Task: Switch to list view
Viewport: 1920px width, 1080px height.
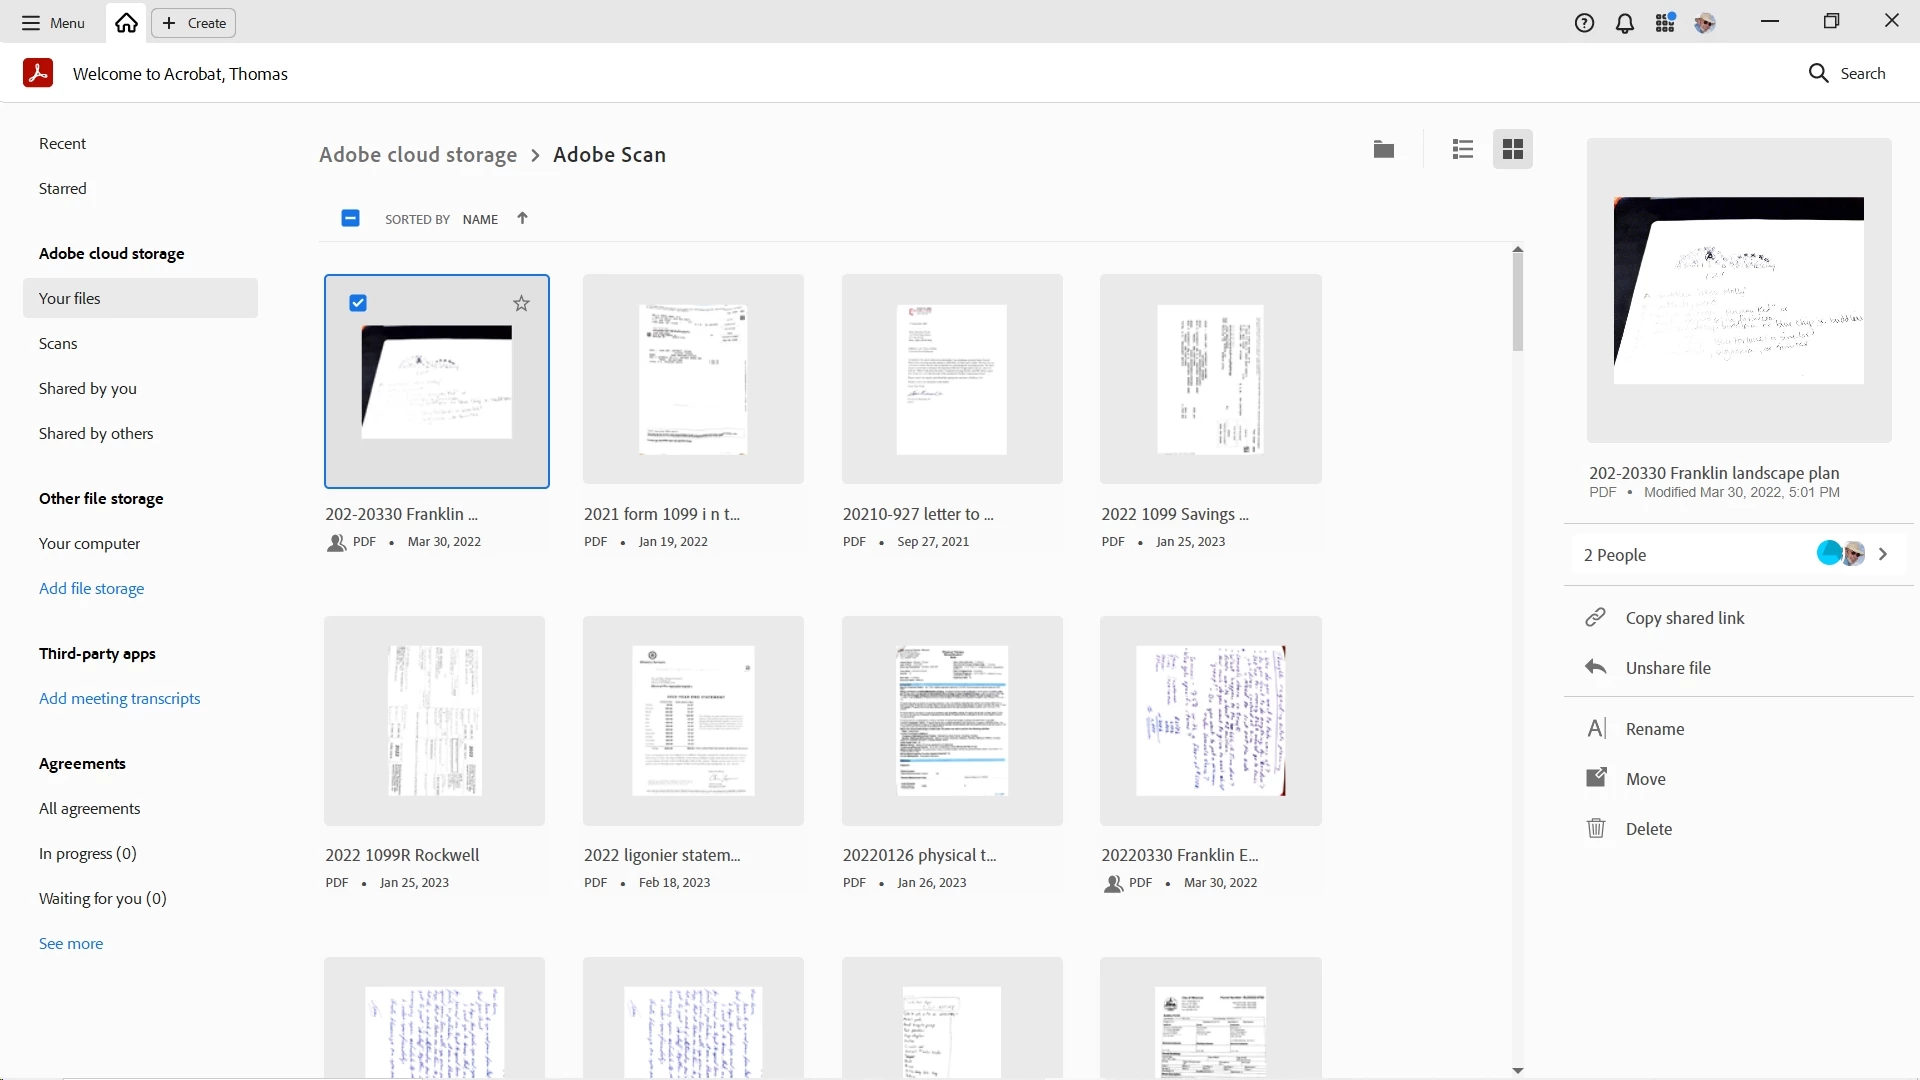Action: tap(1463, 150)
